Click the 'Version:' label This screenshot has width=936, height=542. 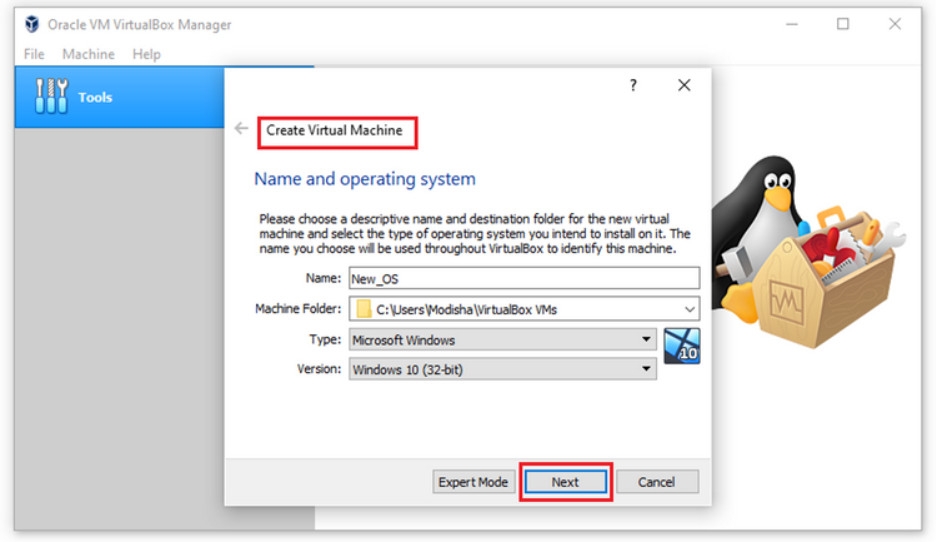click(319, 369)
